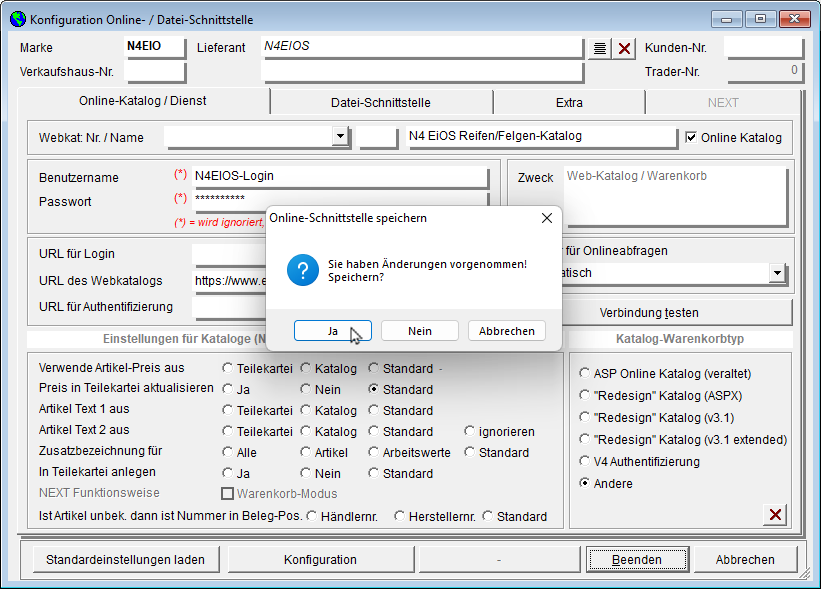This screenshot has height=589, width=821.
Task: Decline saving with Nein button
Action: 420,331
